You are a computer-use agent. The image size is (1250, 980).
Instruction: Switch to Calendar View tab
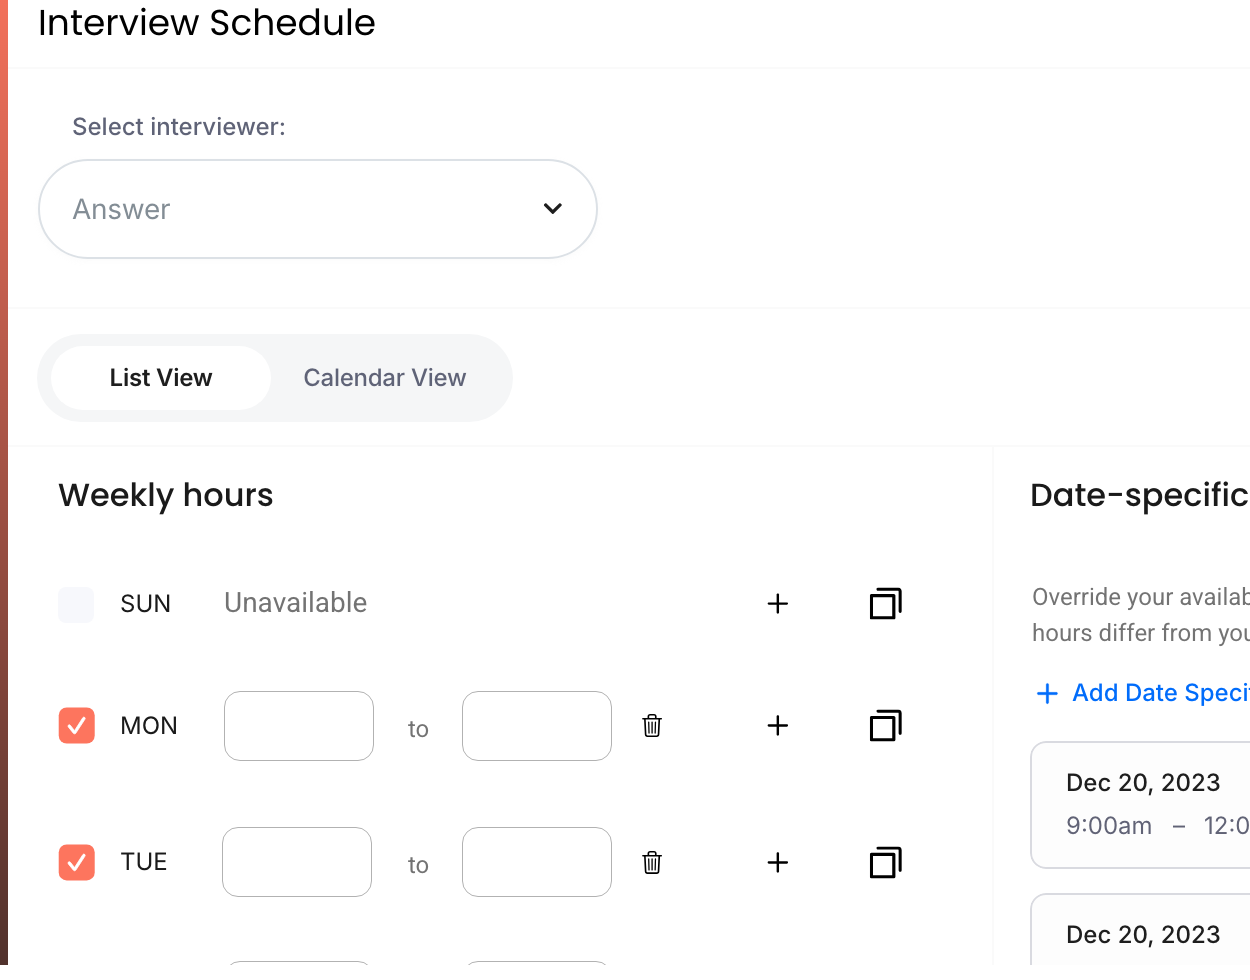[x=385, y=378]
